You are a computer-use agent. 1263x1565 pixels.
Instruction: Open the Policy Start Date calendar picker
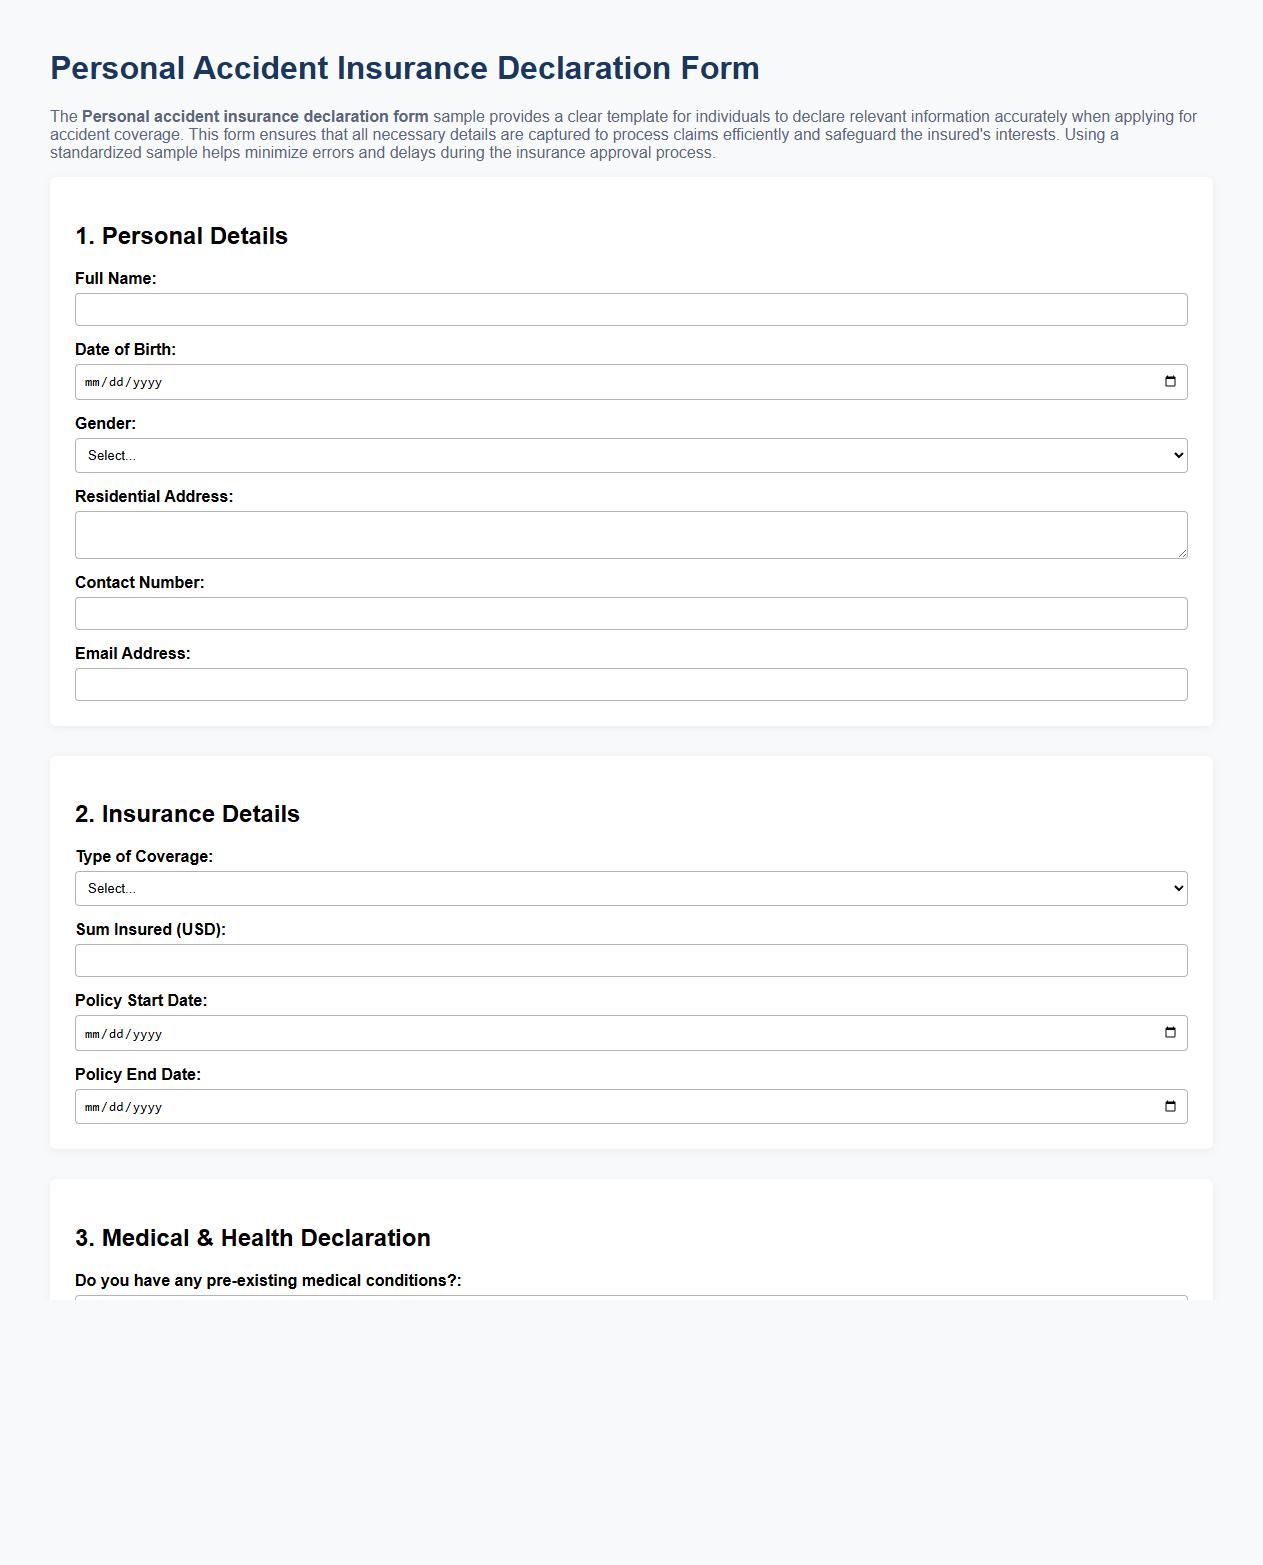point(1171,1033)
